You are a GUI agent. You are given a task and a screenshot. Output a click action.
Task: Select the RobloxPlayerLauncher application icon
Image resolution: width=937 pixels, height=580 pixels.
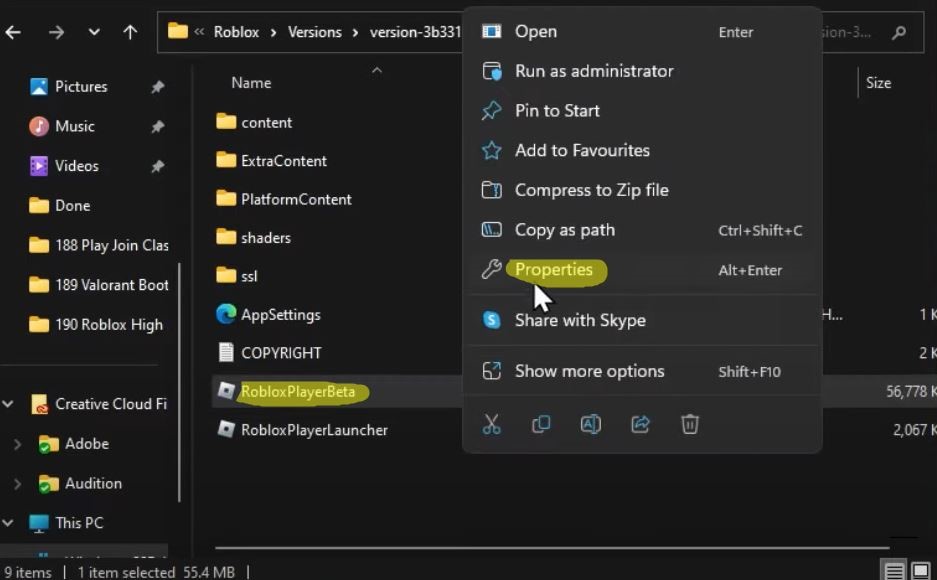tap(226, 429)
